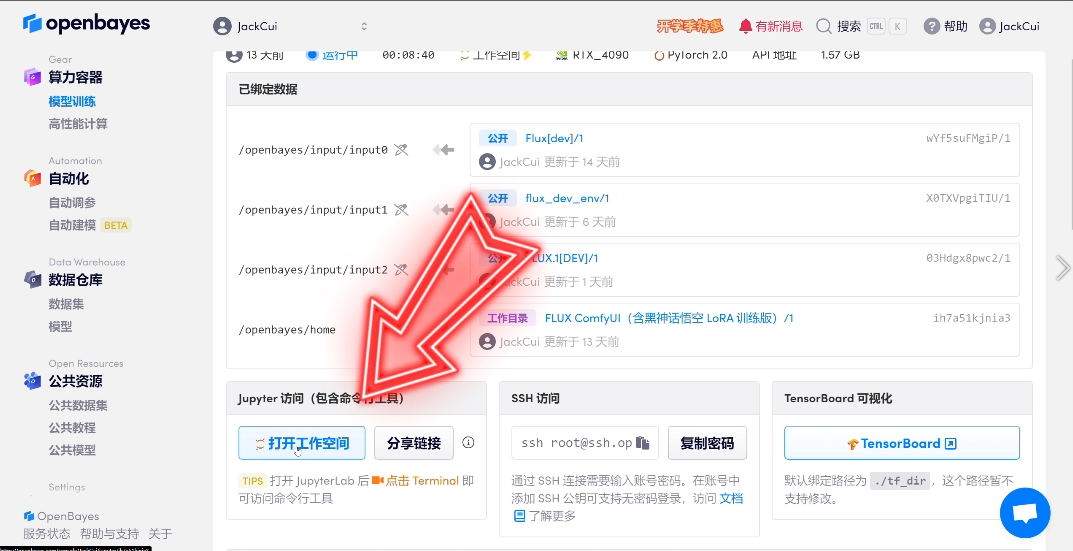This screenshot has width=1073, height=551.
Task: Click the 帮助 label in the top bar
Action: click(x=955, y=26)
